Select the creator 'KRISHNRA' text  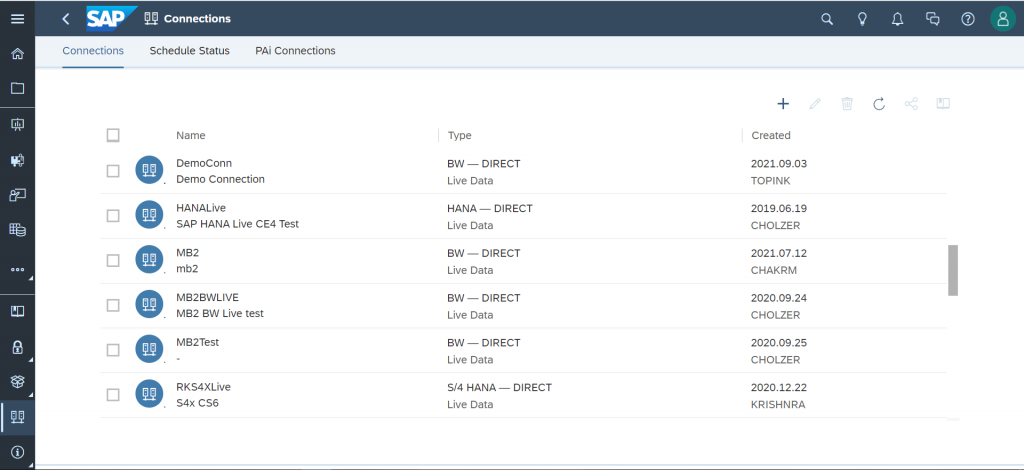[x=778, y=404]
